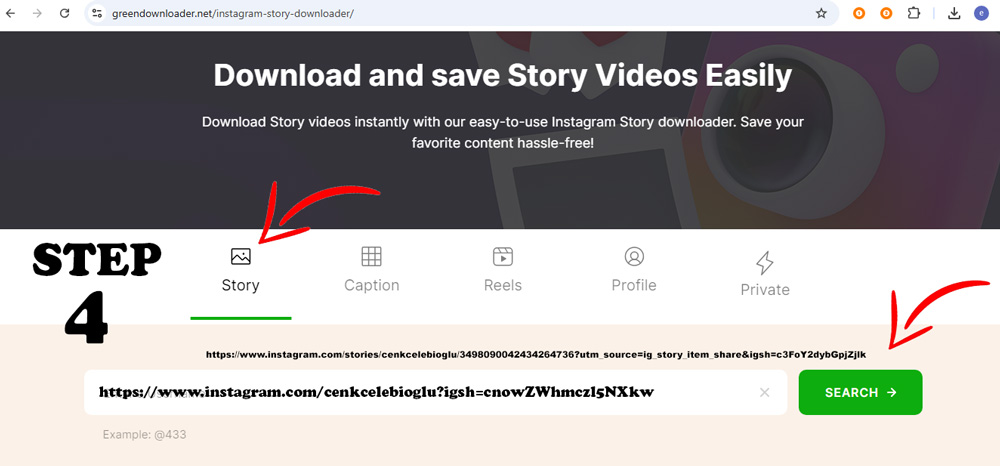Click the first orange extension icon
1000x466 pixels.
coord(859,13)
